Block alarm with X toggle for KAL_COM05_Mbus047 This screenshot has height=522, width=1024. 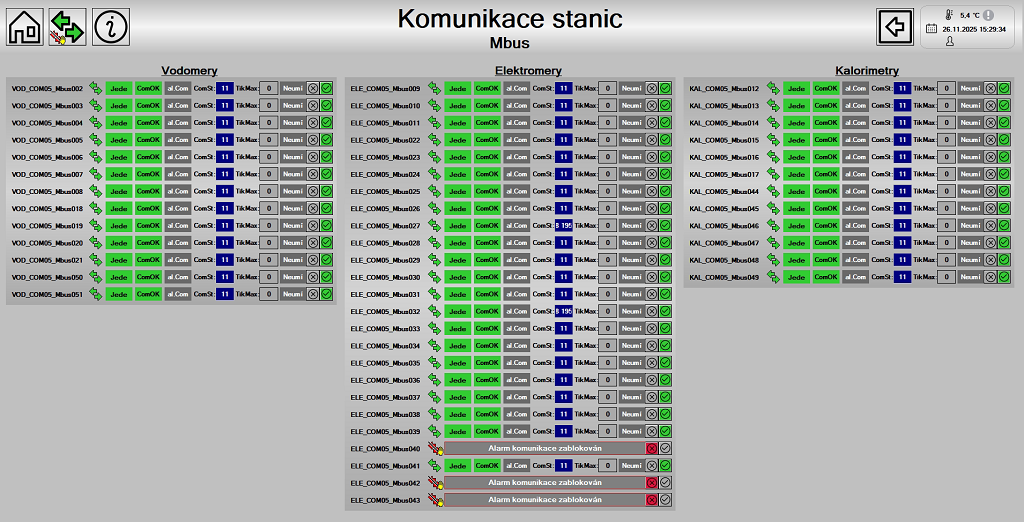(991, 243)
